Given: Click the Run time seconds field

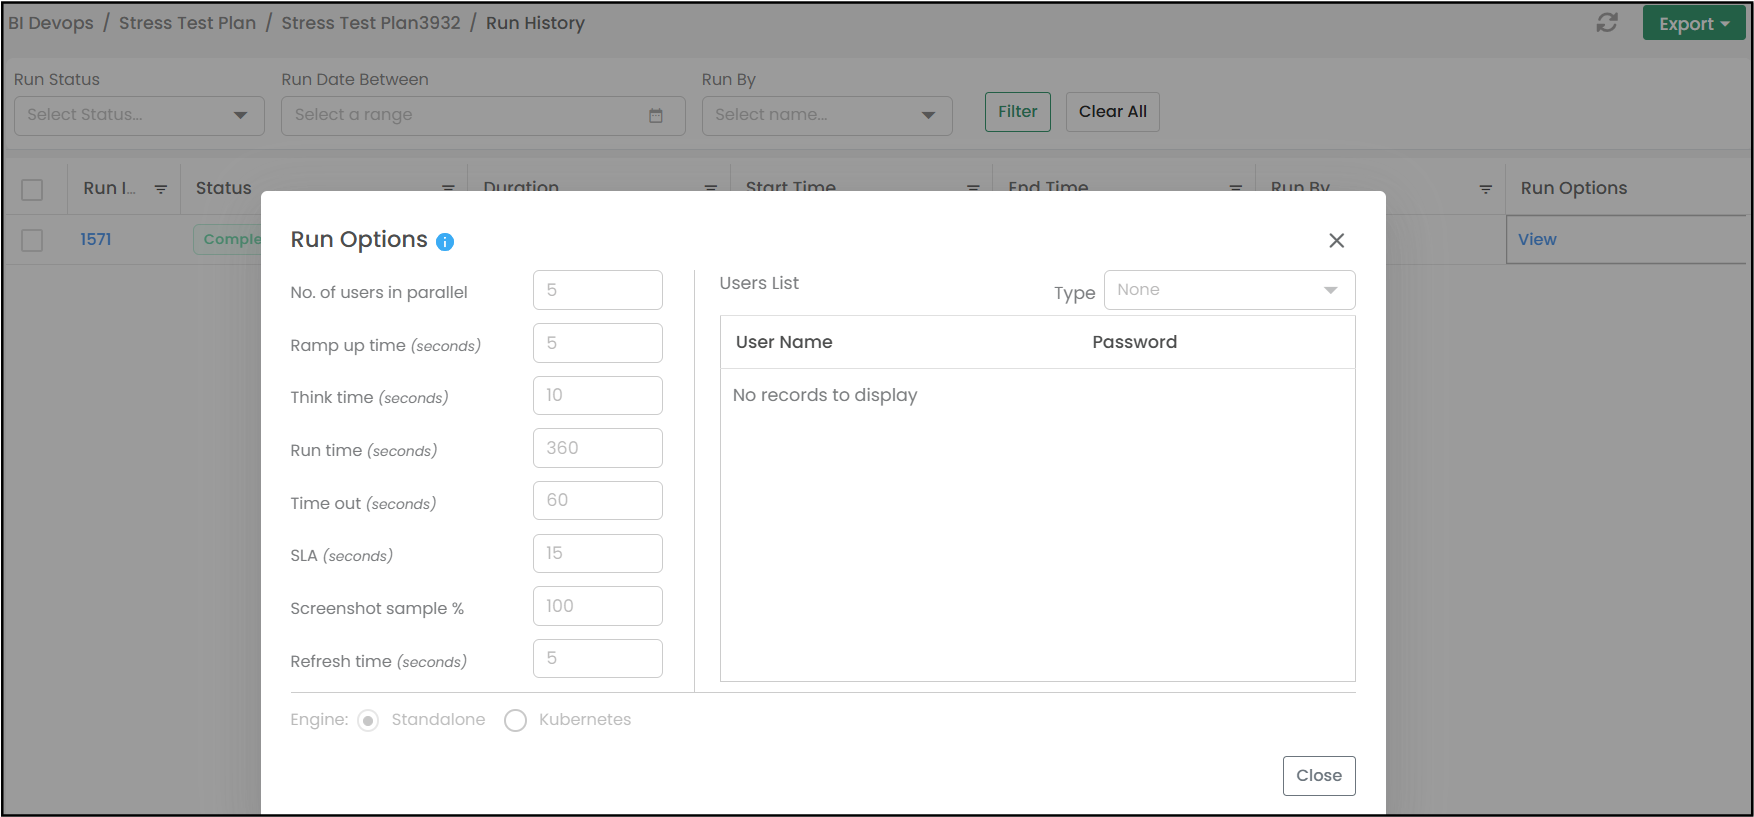Looking at the screenshot, I should (597, 448).
